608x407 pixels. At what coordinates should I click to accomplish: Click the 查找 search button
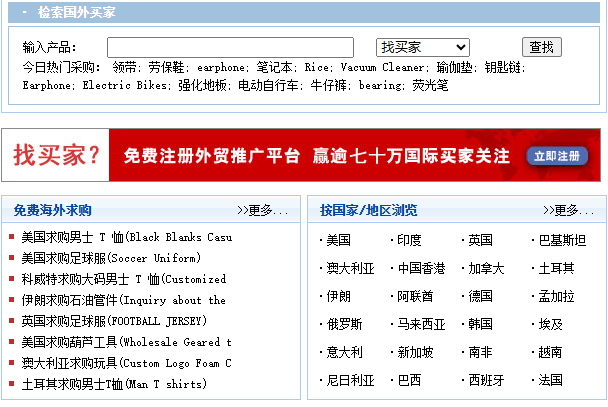(542, 47)
